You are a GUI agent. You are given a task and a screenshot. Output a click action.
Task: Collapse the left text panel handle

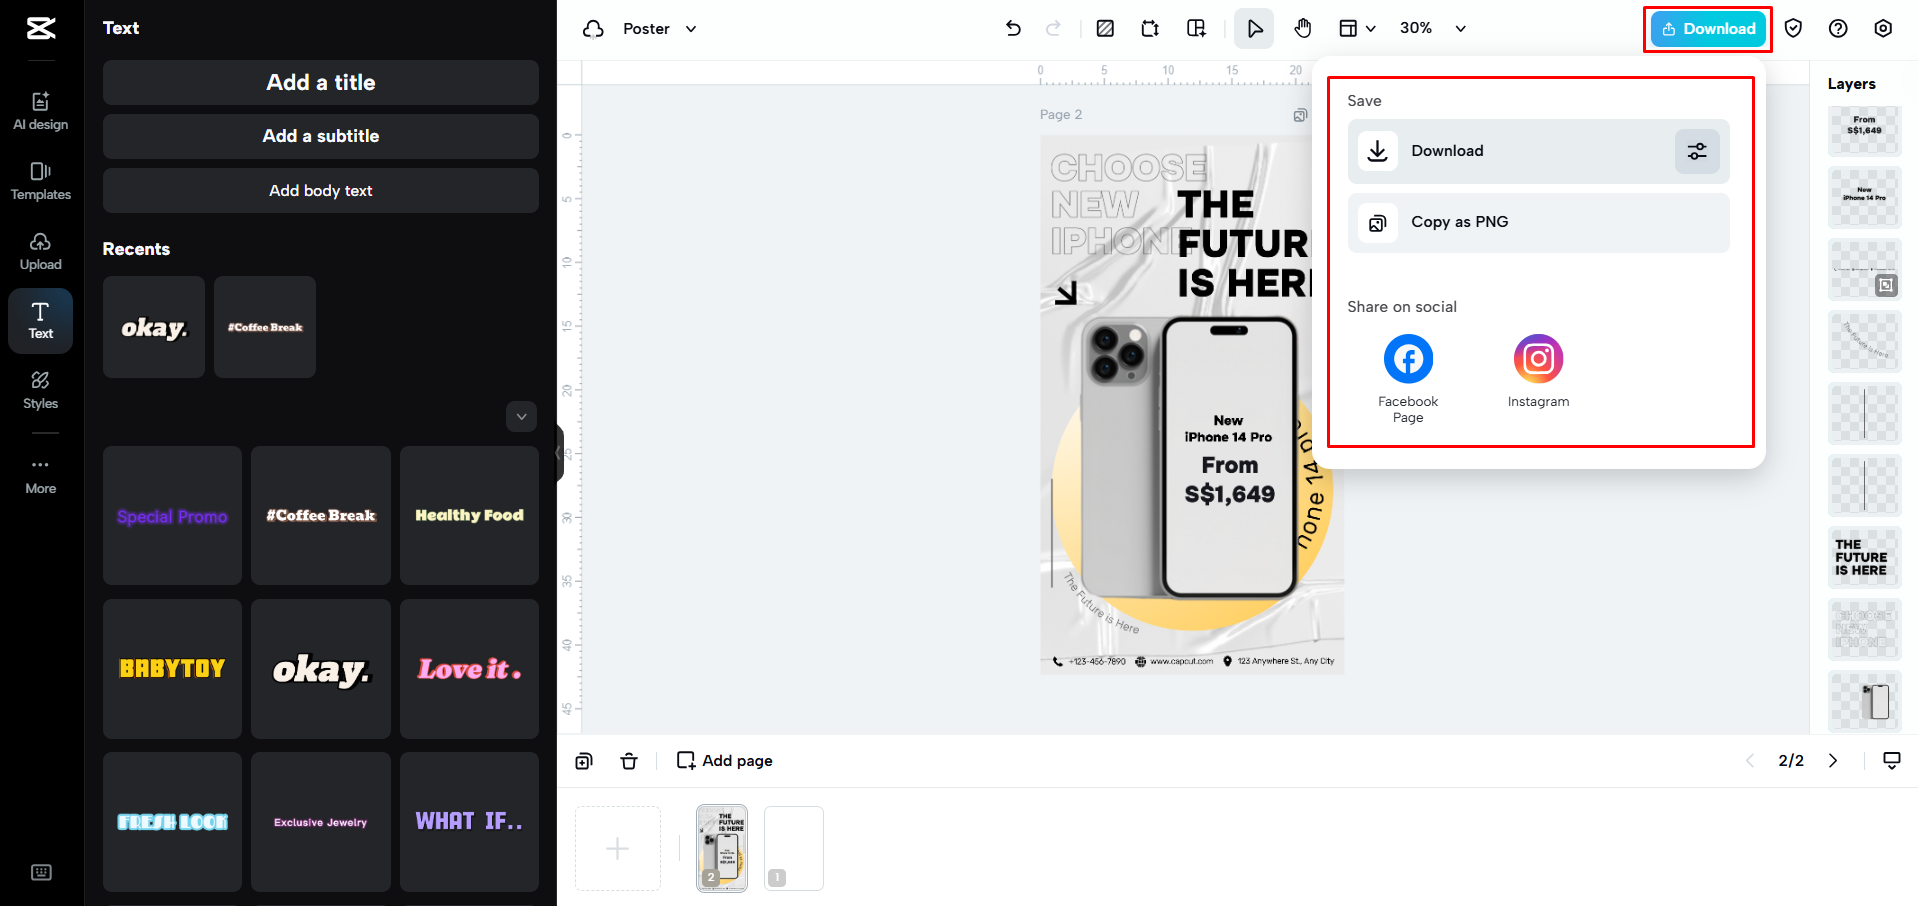pos(560,453)
